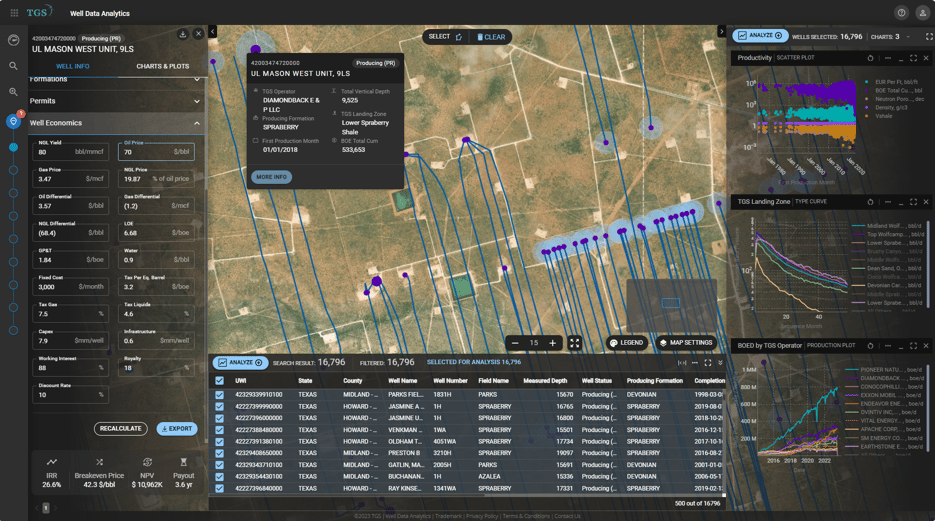Reset the TGS Landing Zone type curve
The width and height of the screenshot is (935, 521).
(x=870, y=202)
